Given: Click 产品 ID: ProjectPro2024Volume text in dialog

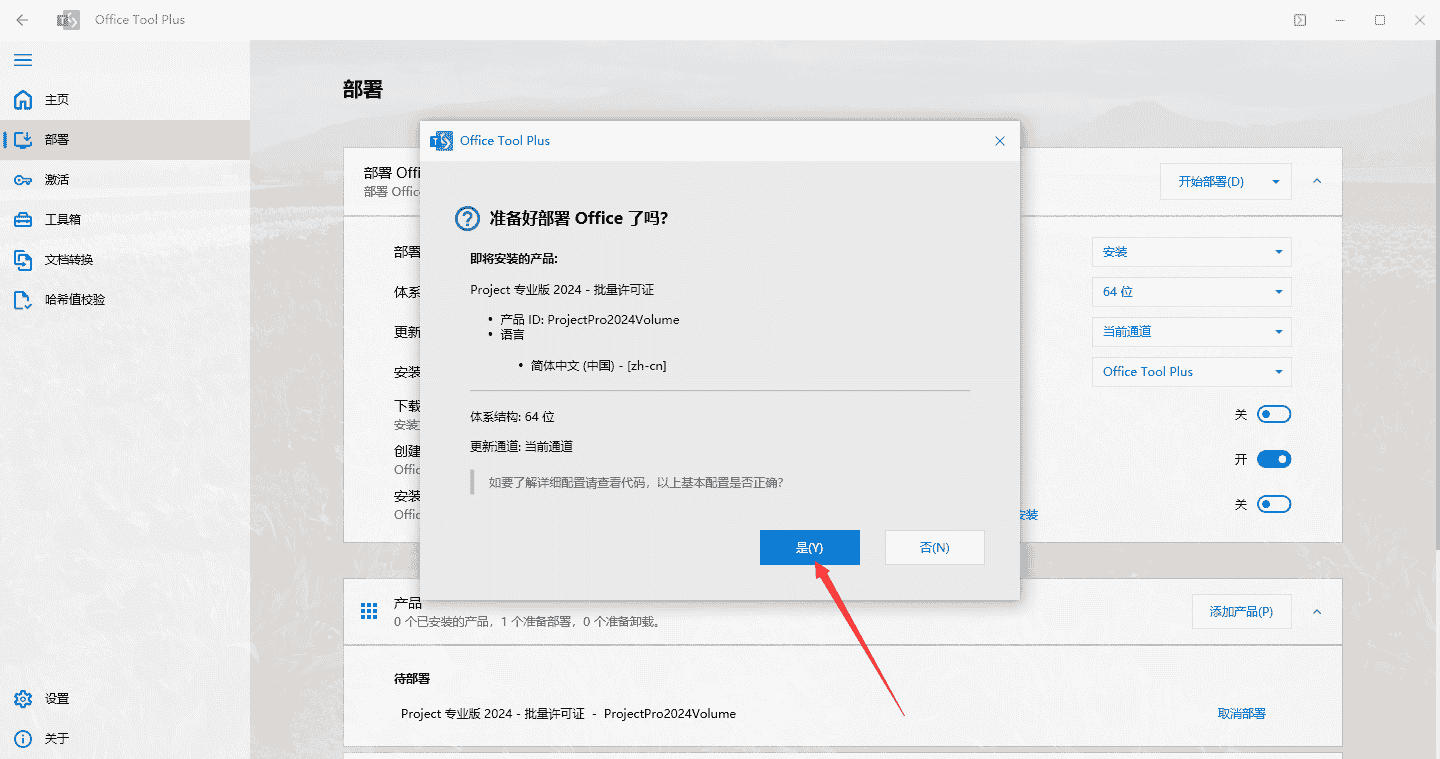Looking at the screenshot, I should pos(590,320).
